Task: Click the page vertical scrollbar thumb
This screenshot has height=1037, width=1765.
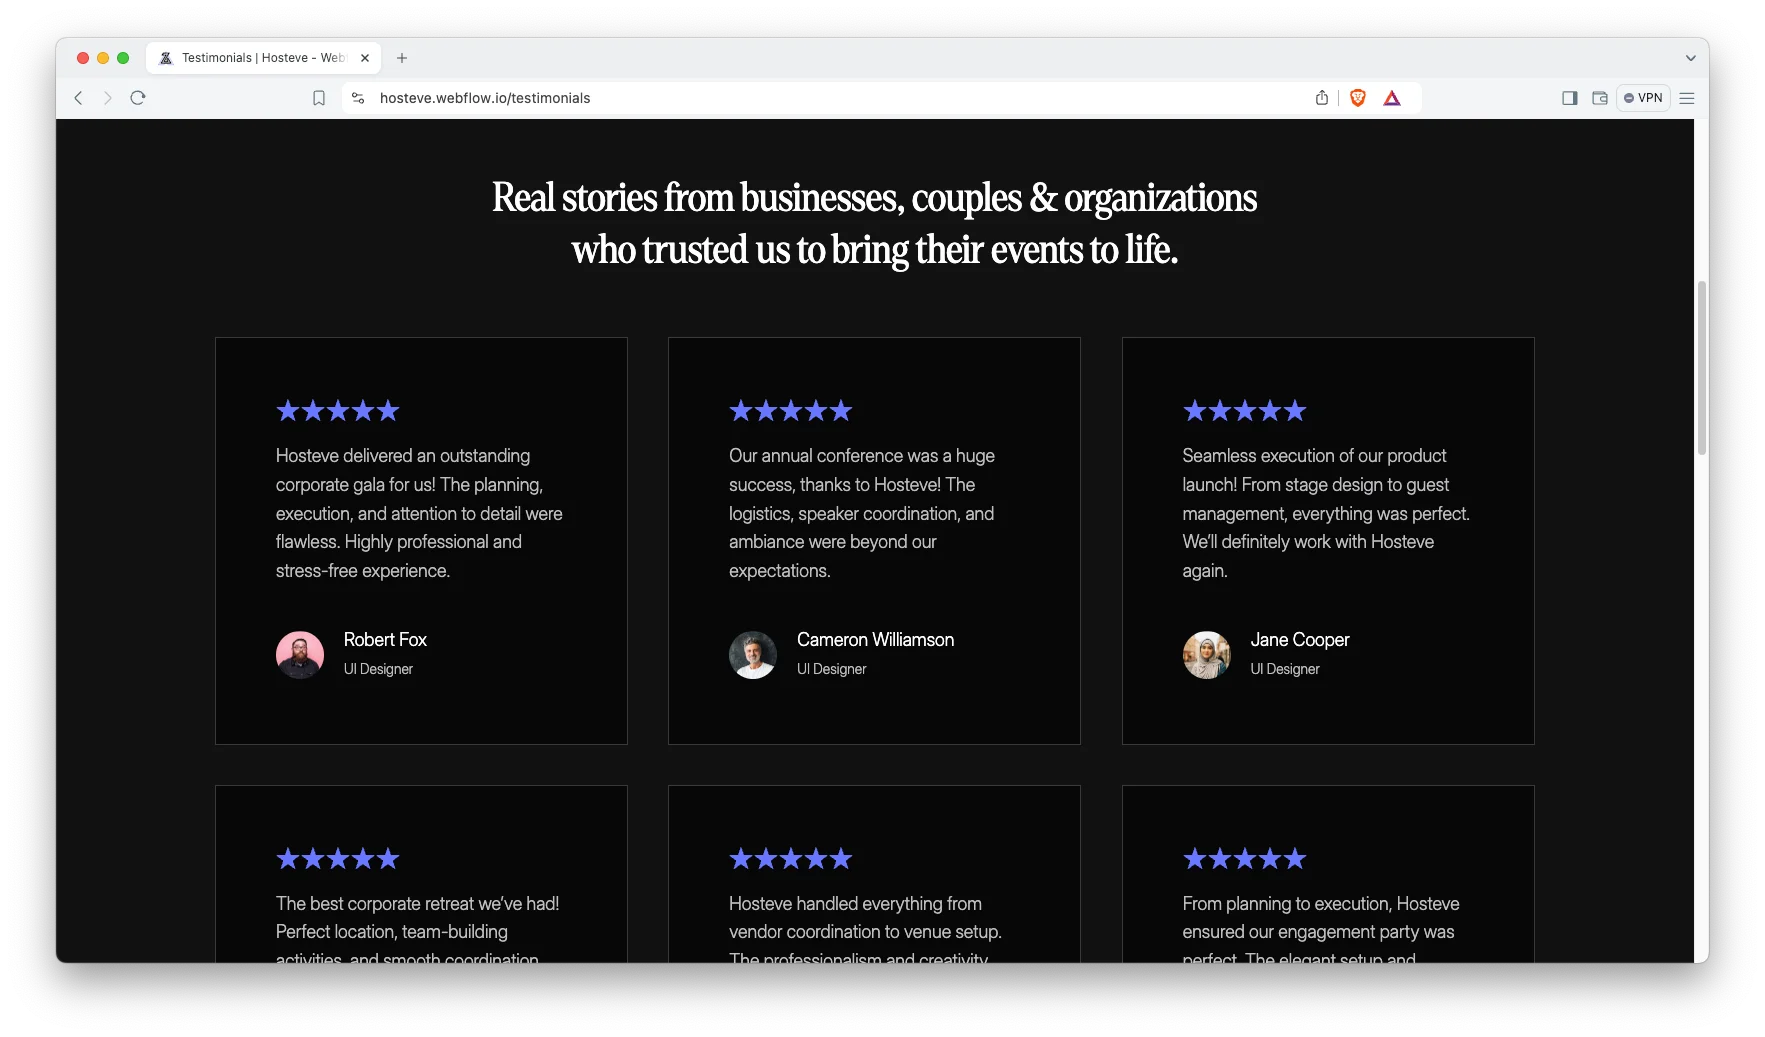Action: 1701,368
